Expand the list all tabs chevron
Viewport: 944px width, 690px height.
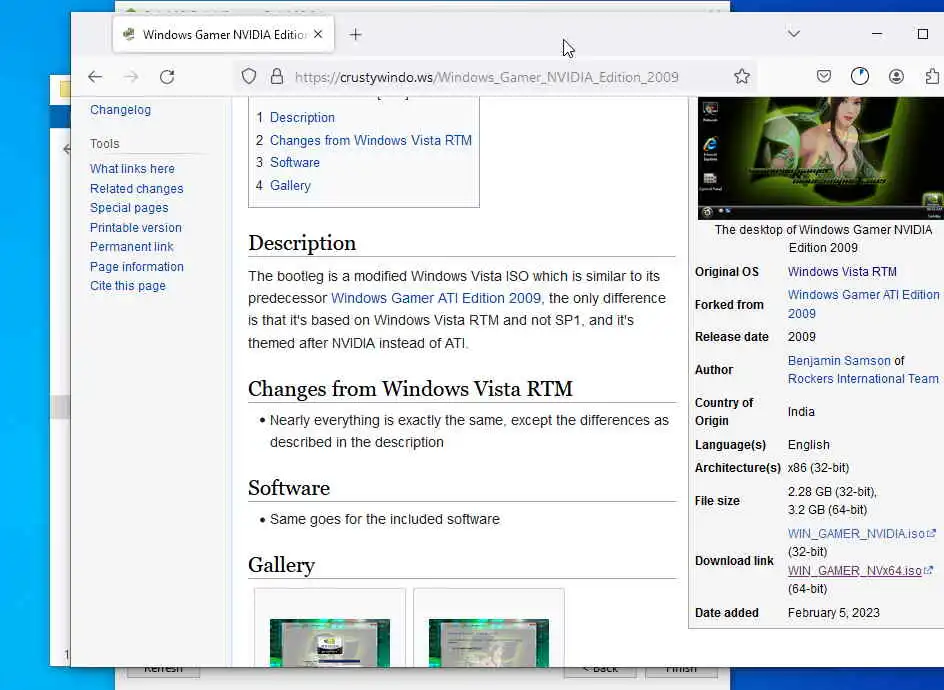[793, 34]
